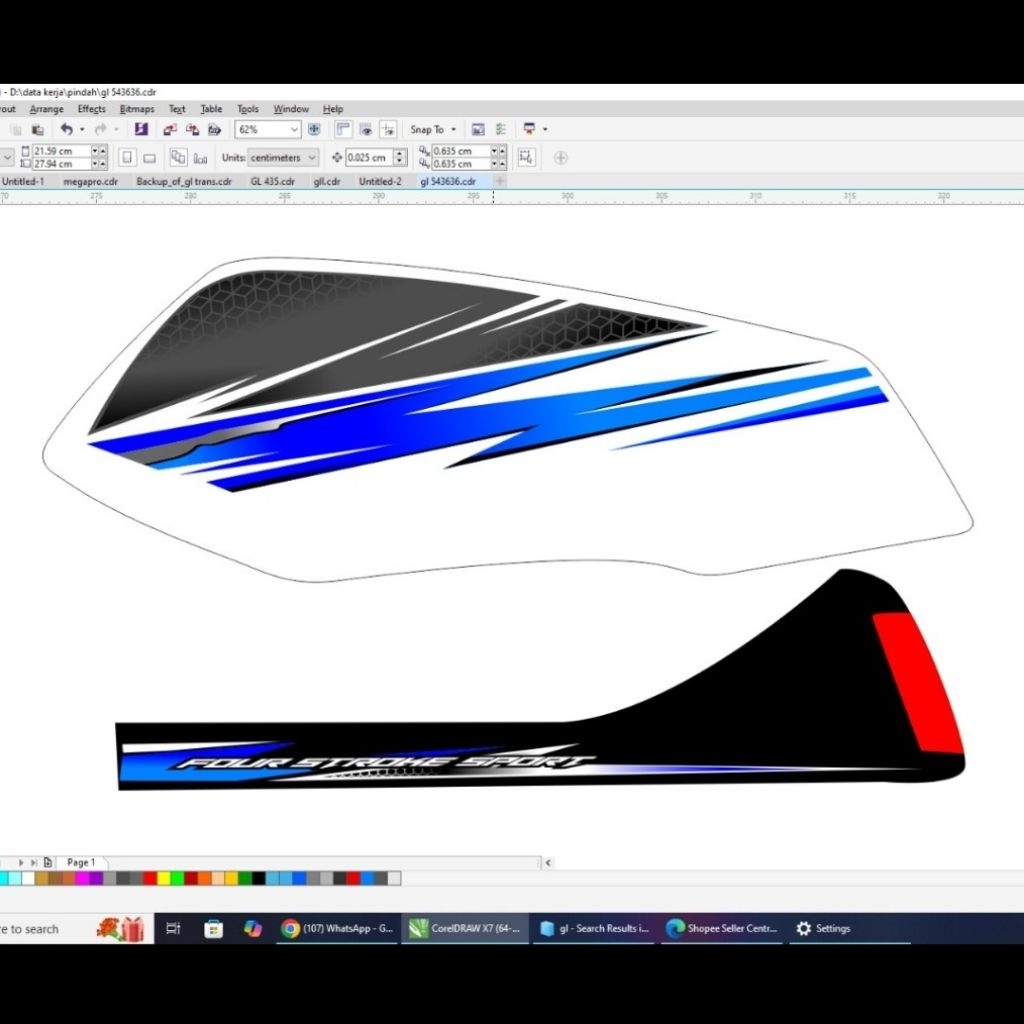Toggle portrait page orientation
The width and height of the screenshot is (1024, 1024).
pos(128,157)
